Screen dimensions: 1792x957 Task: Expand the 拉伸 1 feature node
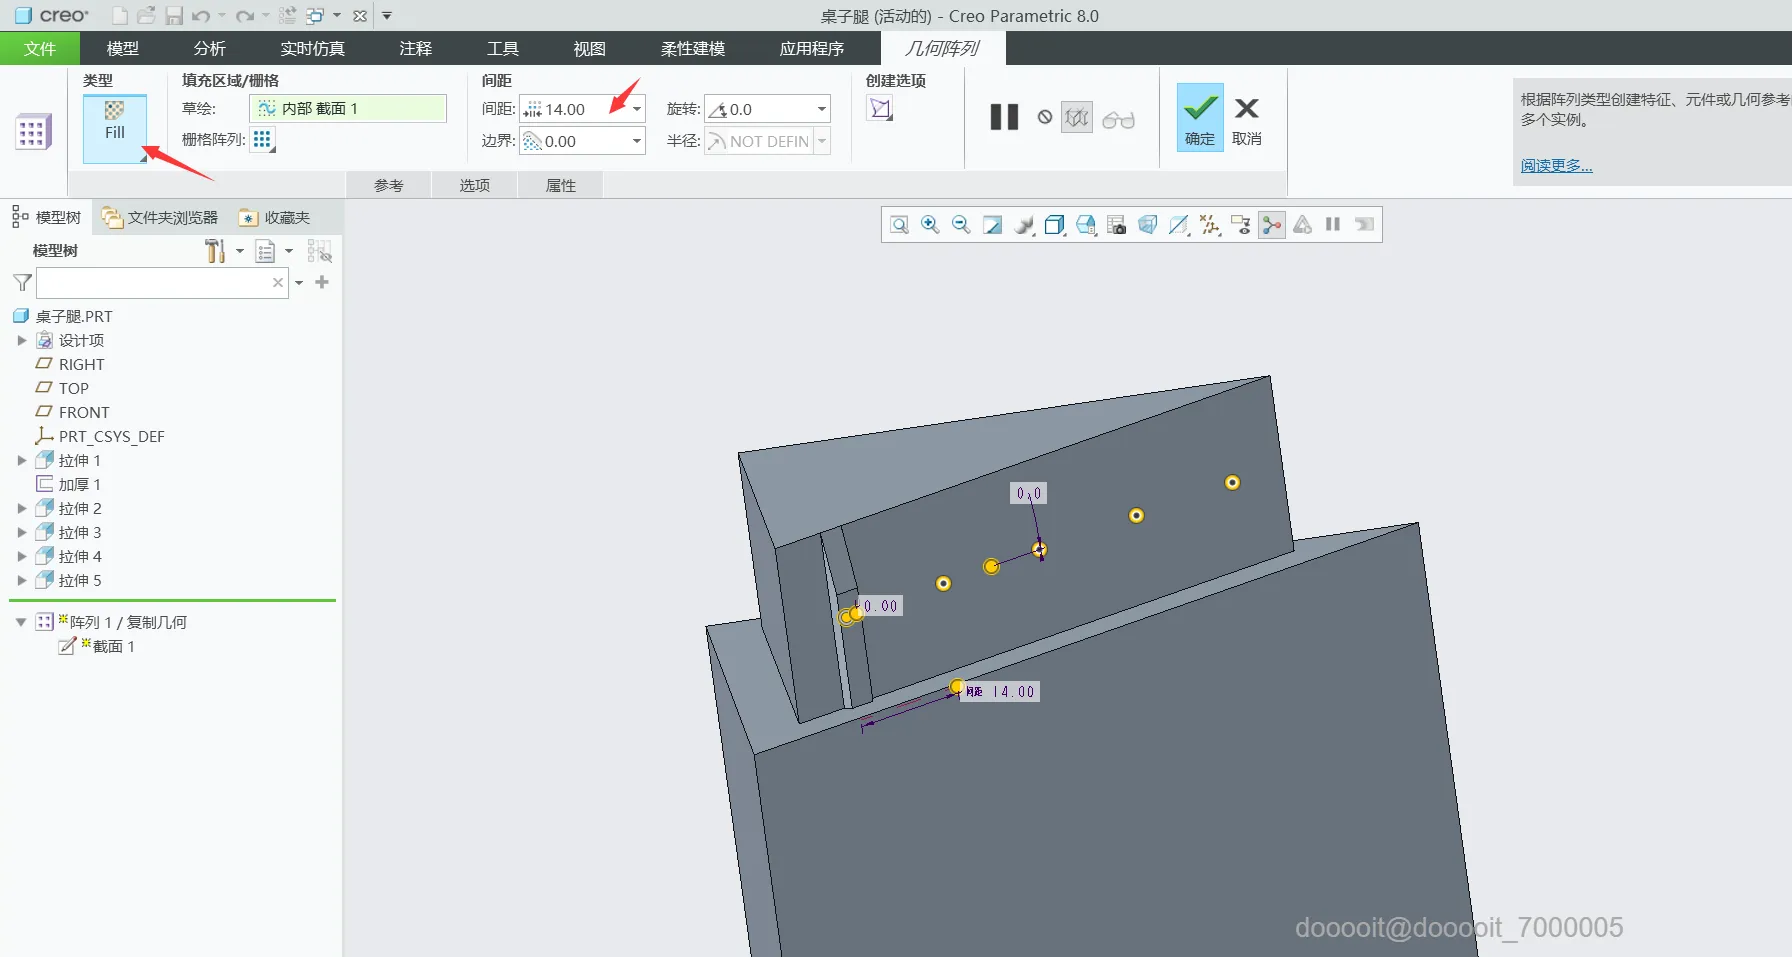pyautogui.click(x=22, y=460)
